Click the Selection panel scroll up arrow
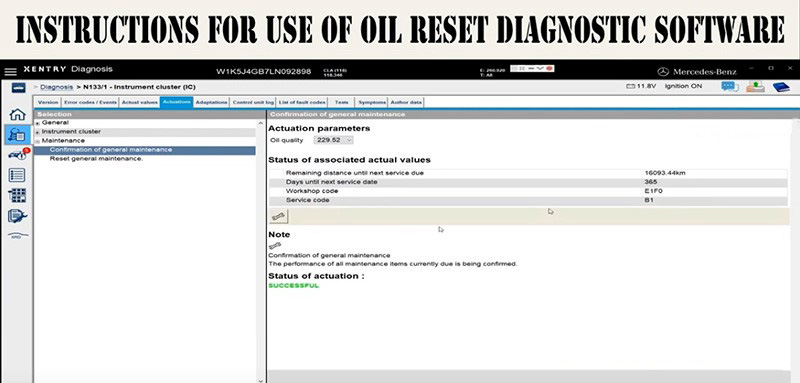This screenshot has width=800, height=383. pyautogui.click(x=261, y=123)
